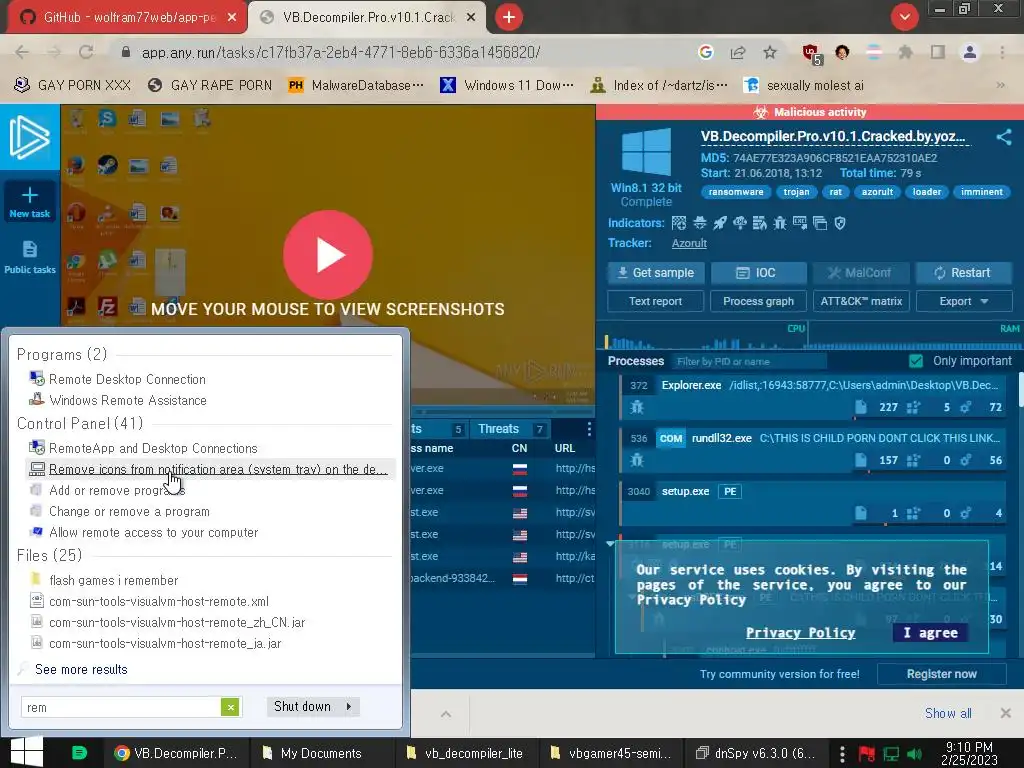Reload the page with the refresh icon
This screenshot has width=1024, height=768.
click(x=86, y=52)
